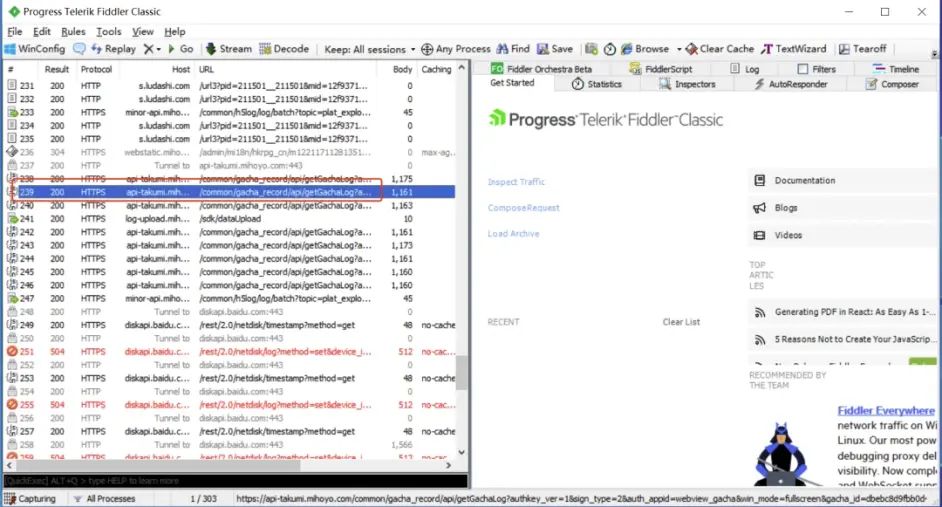This screenshot has height=507, width=942.
Task: Click the comment speech bubble icon
Action: (79, 49)
